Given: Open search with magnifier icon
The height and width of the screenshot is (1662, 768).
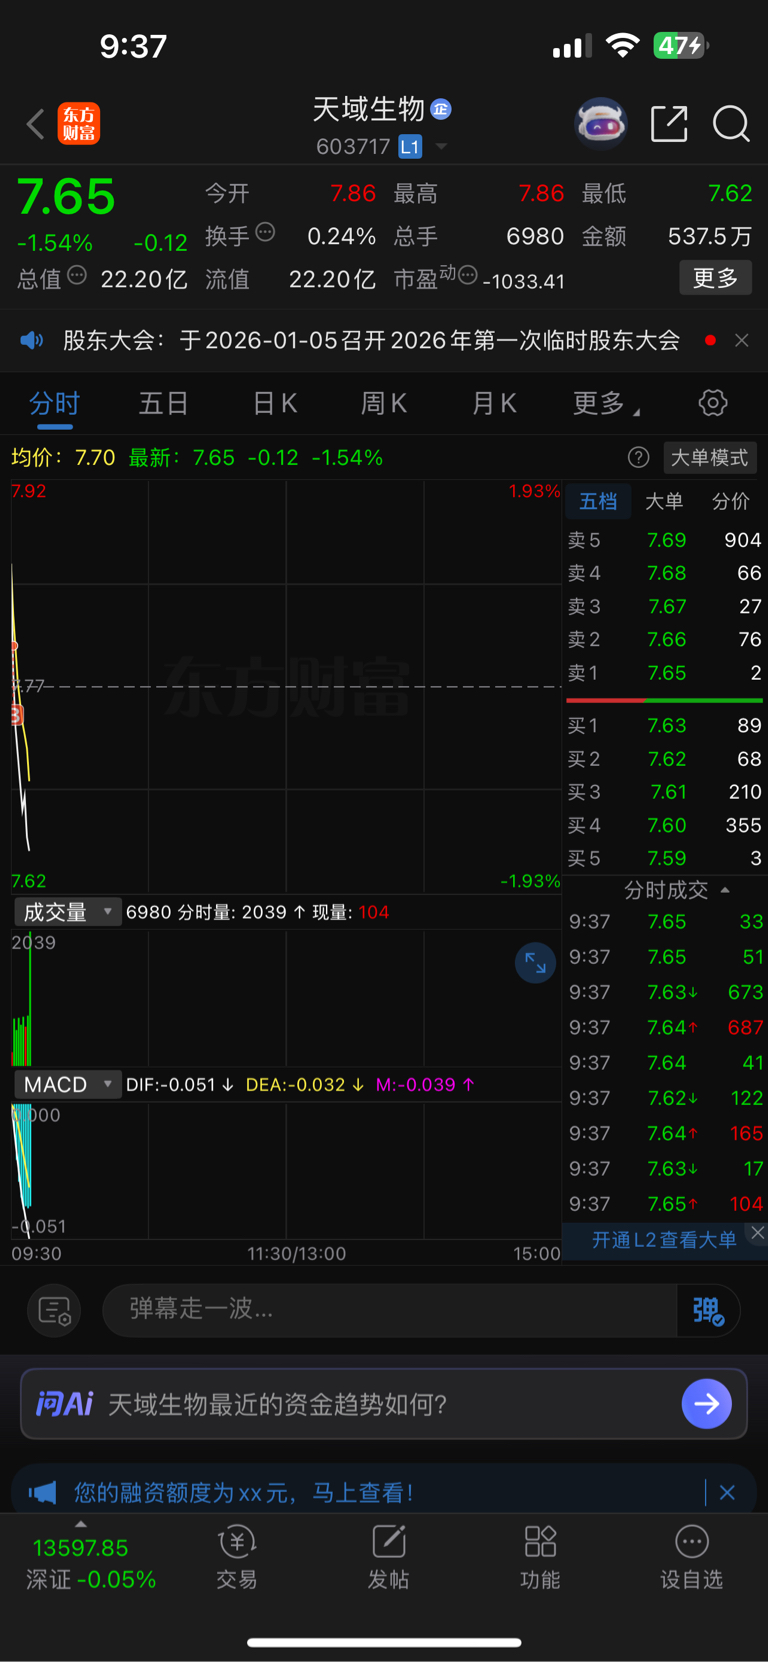Looking at the screenshot, I should pos(731,124).
